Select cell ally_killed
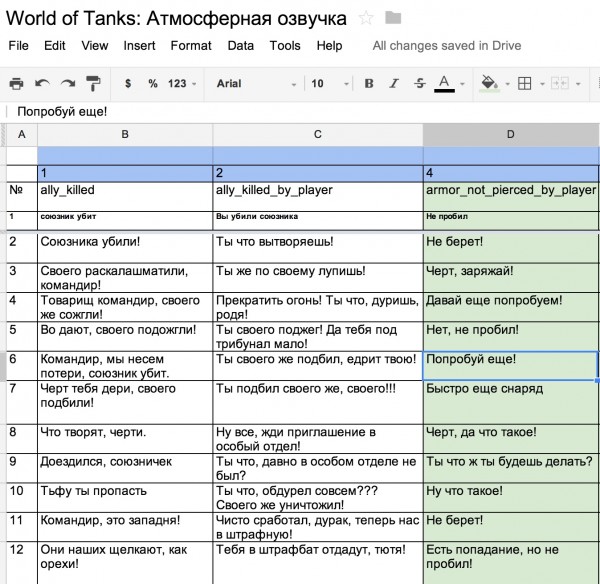 coord(125,196)
